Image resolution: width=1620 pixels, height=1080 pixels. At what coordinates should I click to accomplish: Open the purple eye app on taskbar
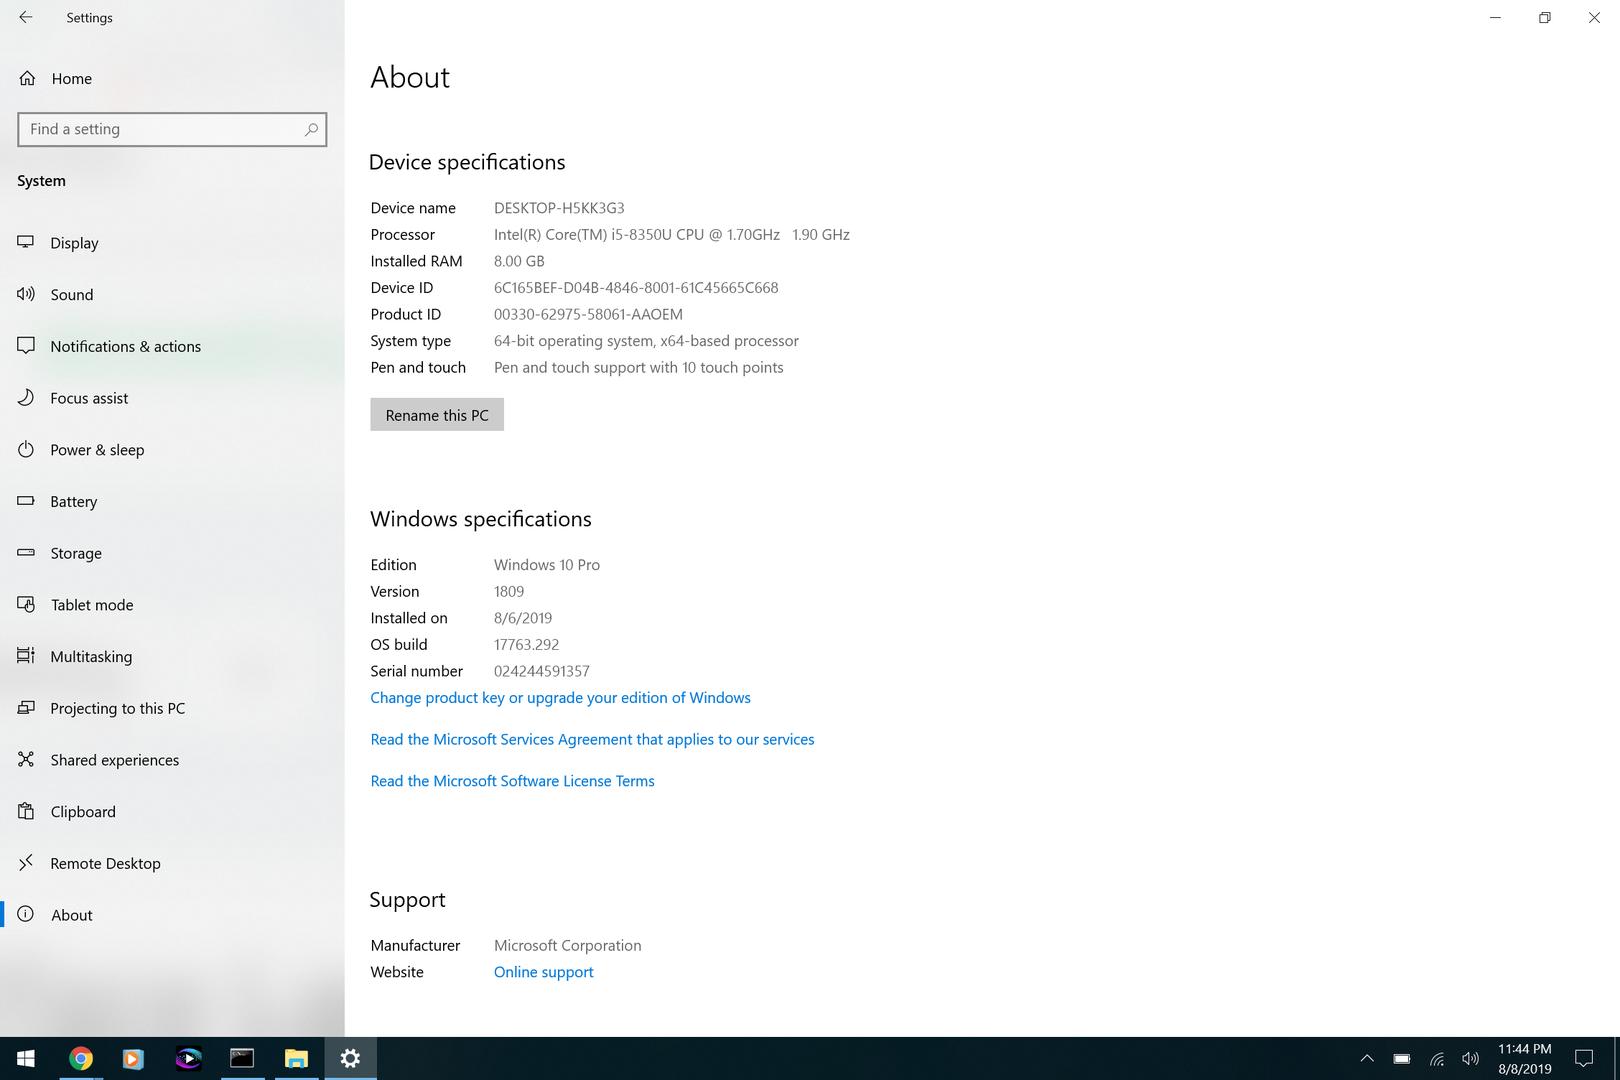click(188, 1058)
